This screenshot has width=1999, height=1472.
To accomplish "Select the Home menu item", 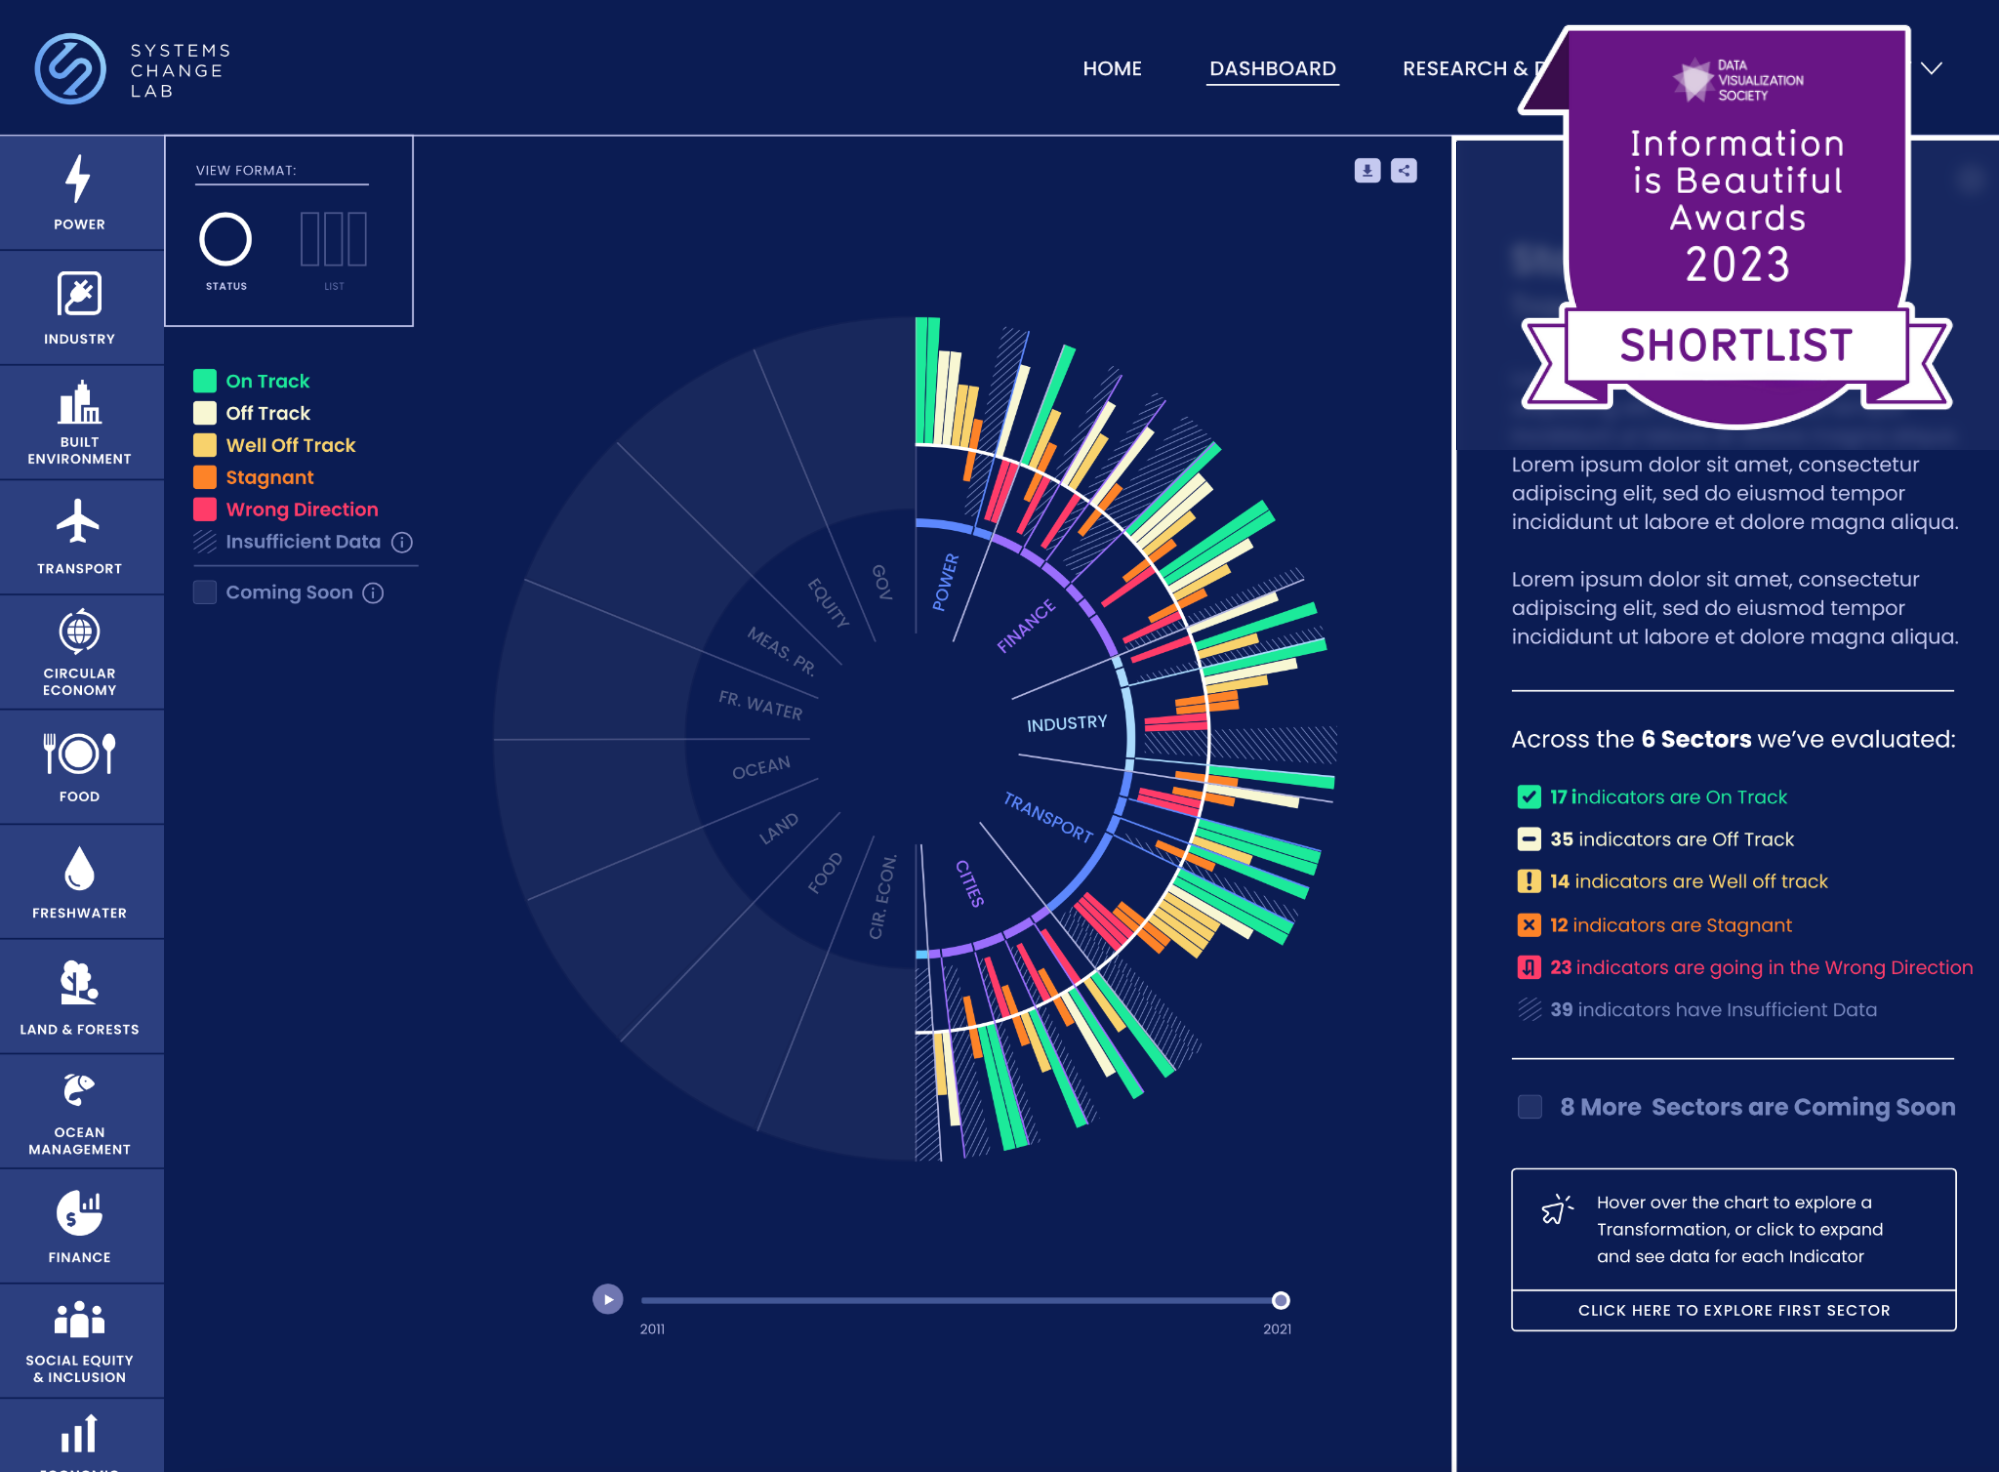I will coord(1111,68).
